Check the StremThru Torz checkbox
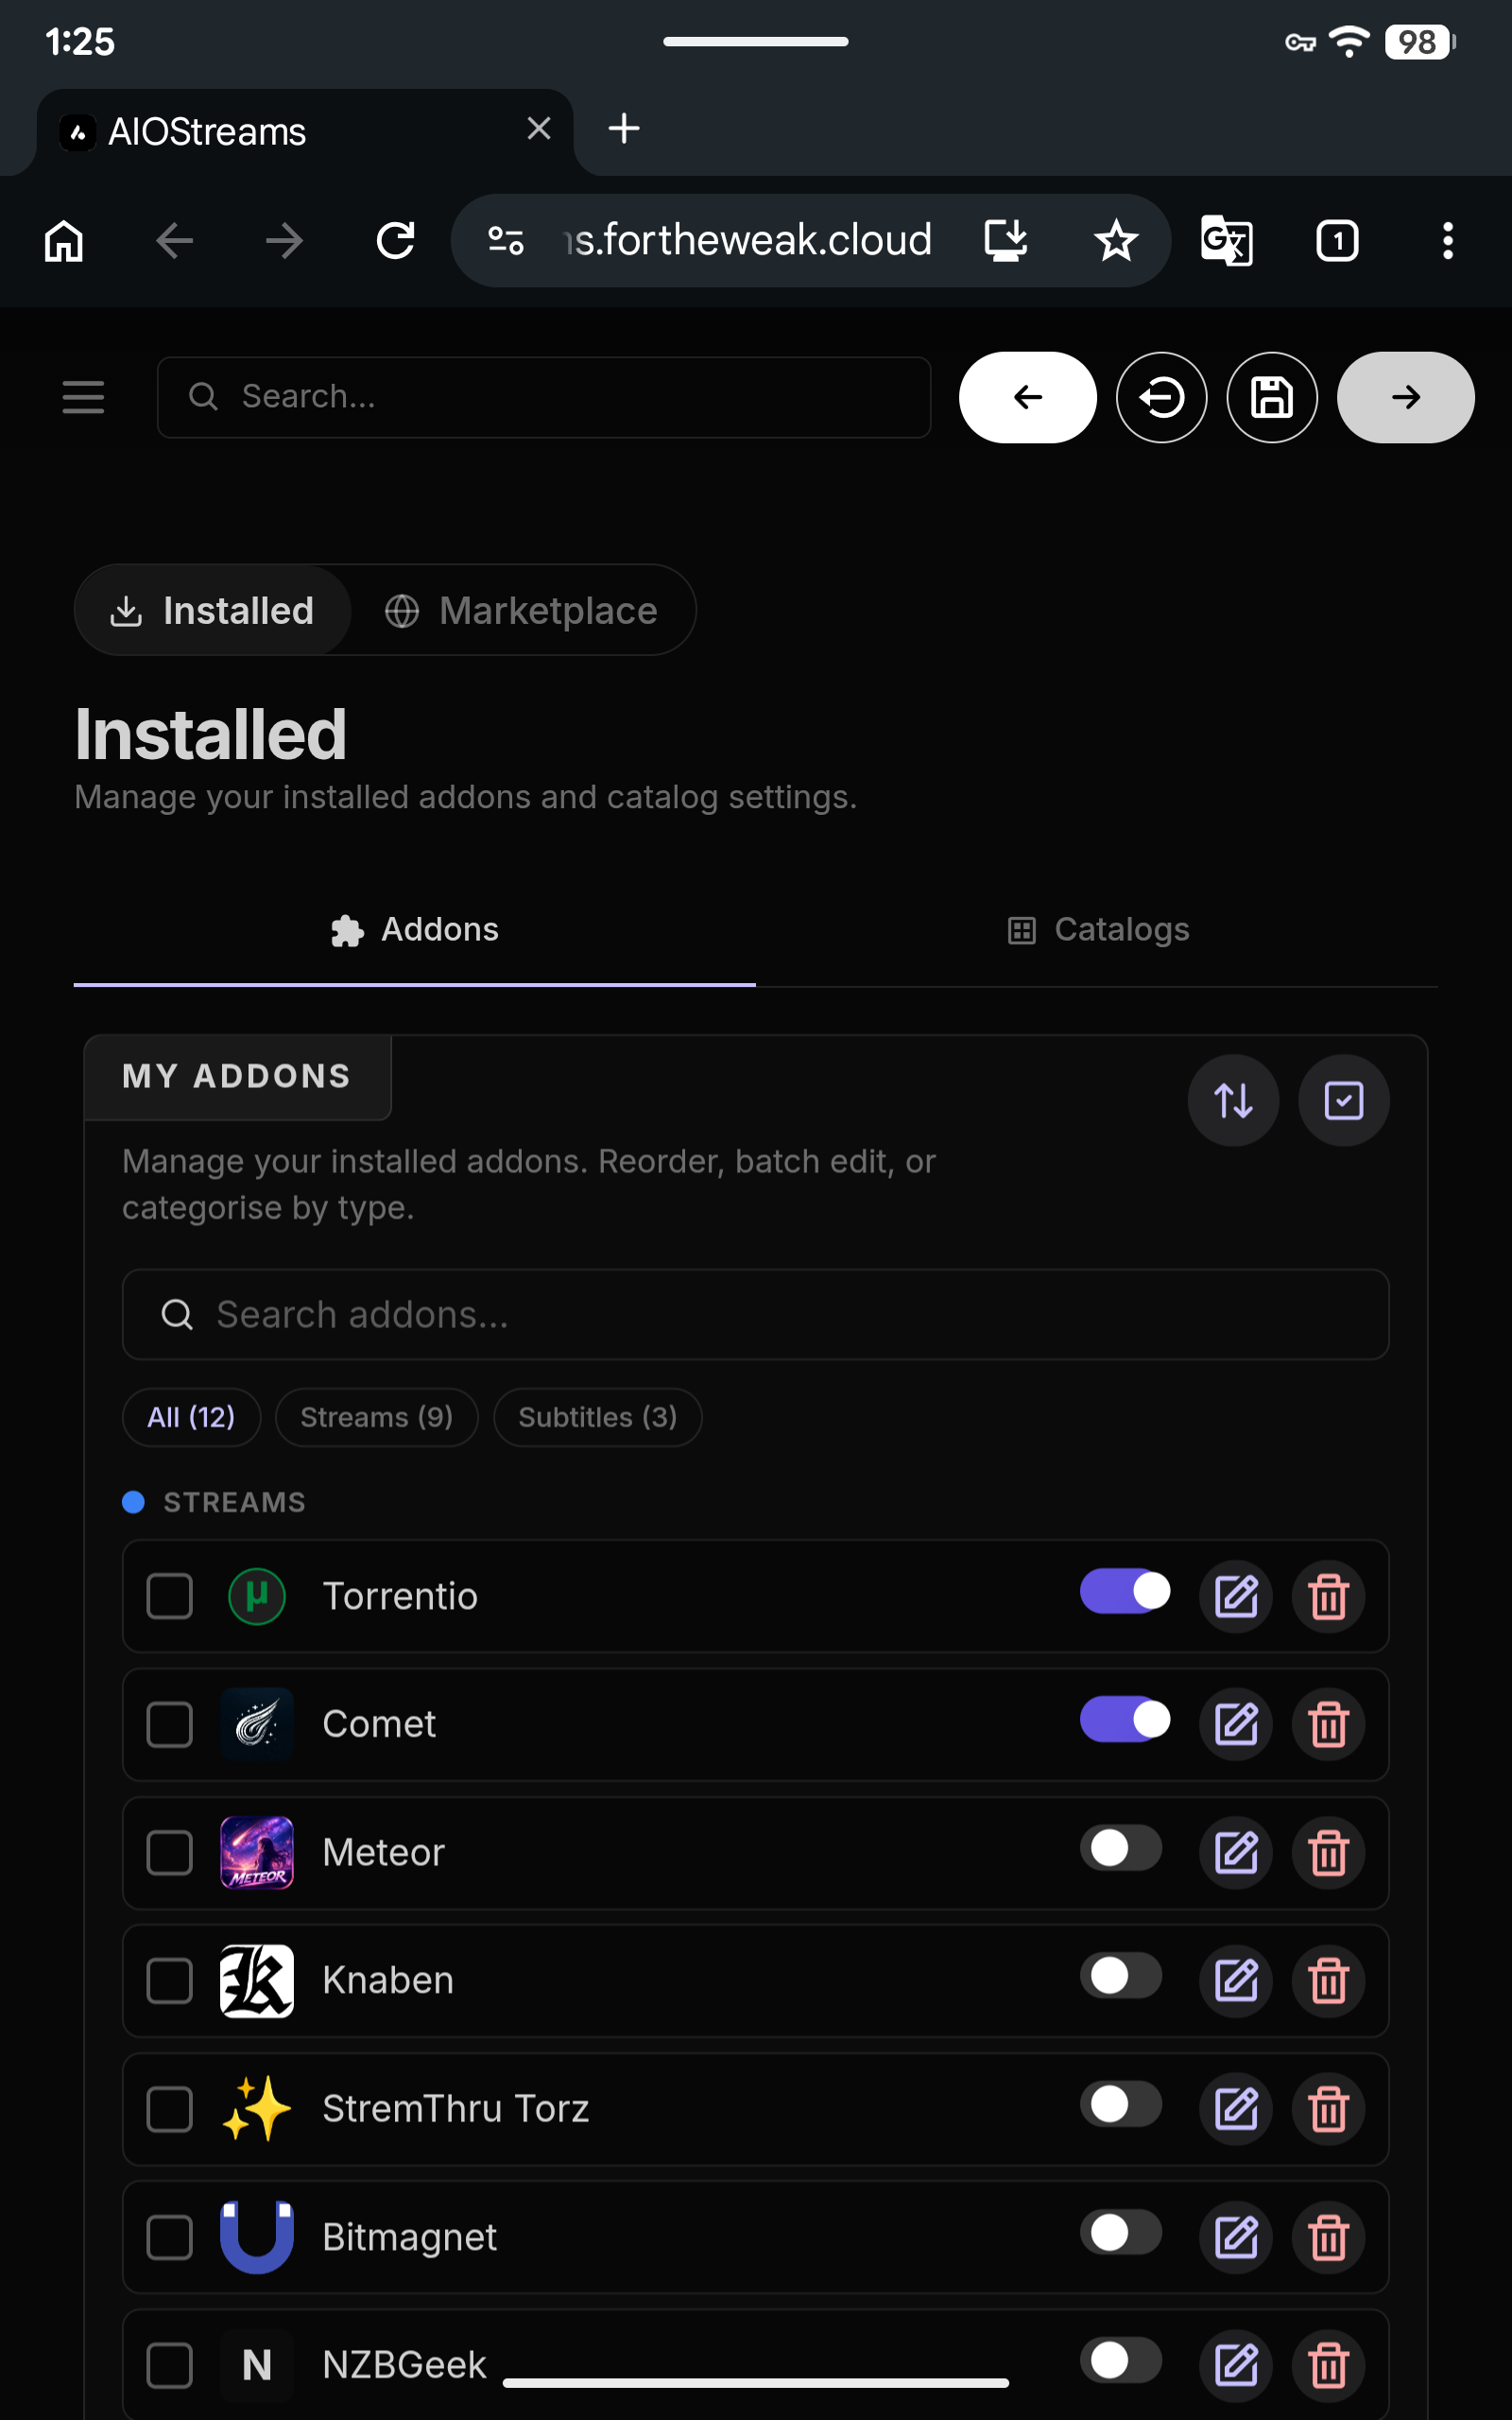Viewport: 1512px width, 2420px height. click(169, 2109)
